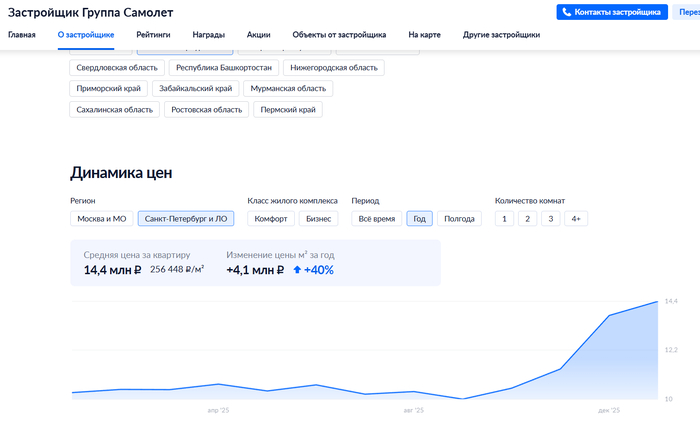The height and width of the screenshot is (430, 700).
Task: Toggle the Бизнес housing class filter
Action: [319, 219]
